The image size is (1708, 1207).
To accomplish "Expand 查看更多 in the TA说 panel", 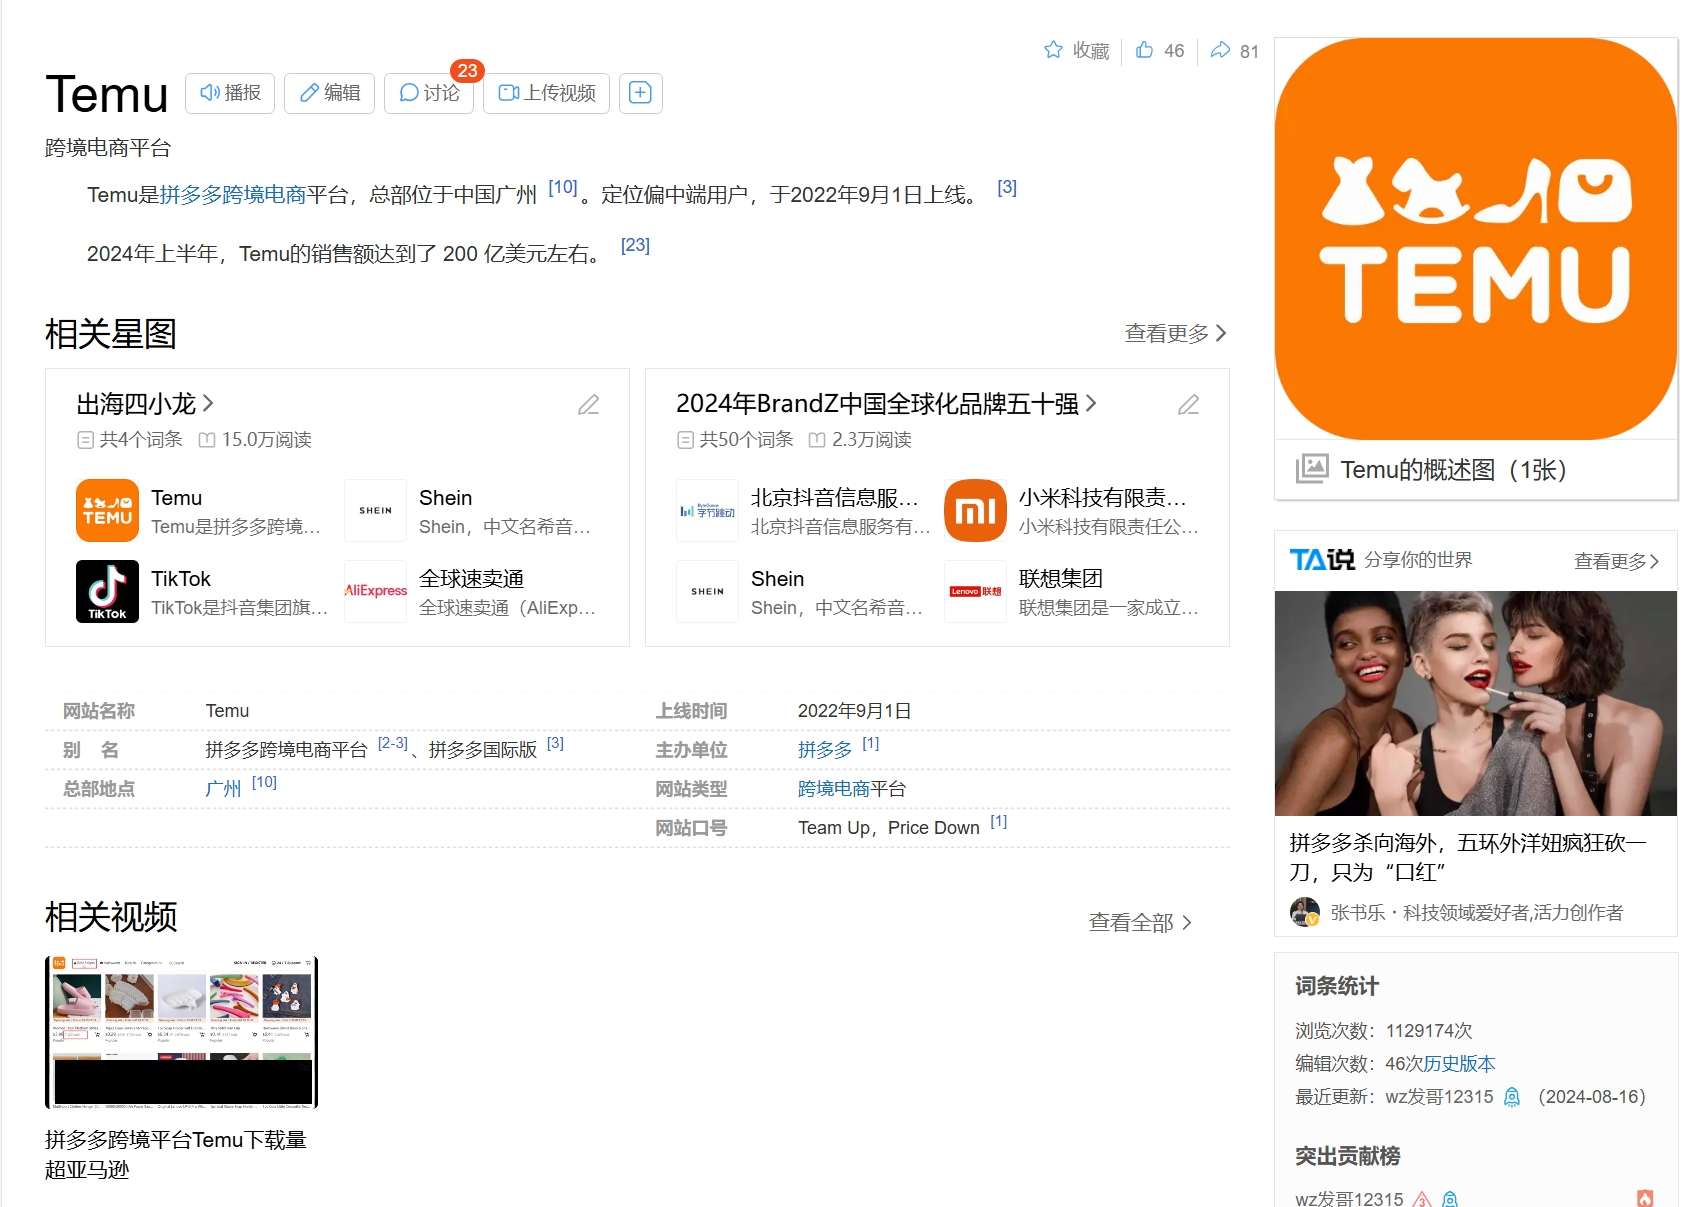I will click(1616, 562).
